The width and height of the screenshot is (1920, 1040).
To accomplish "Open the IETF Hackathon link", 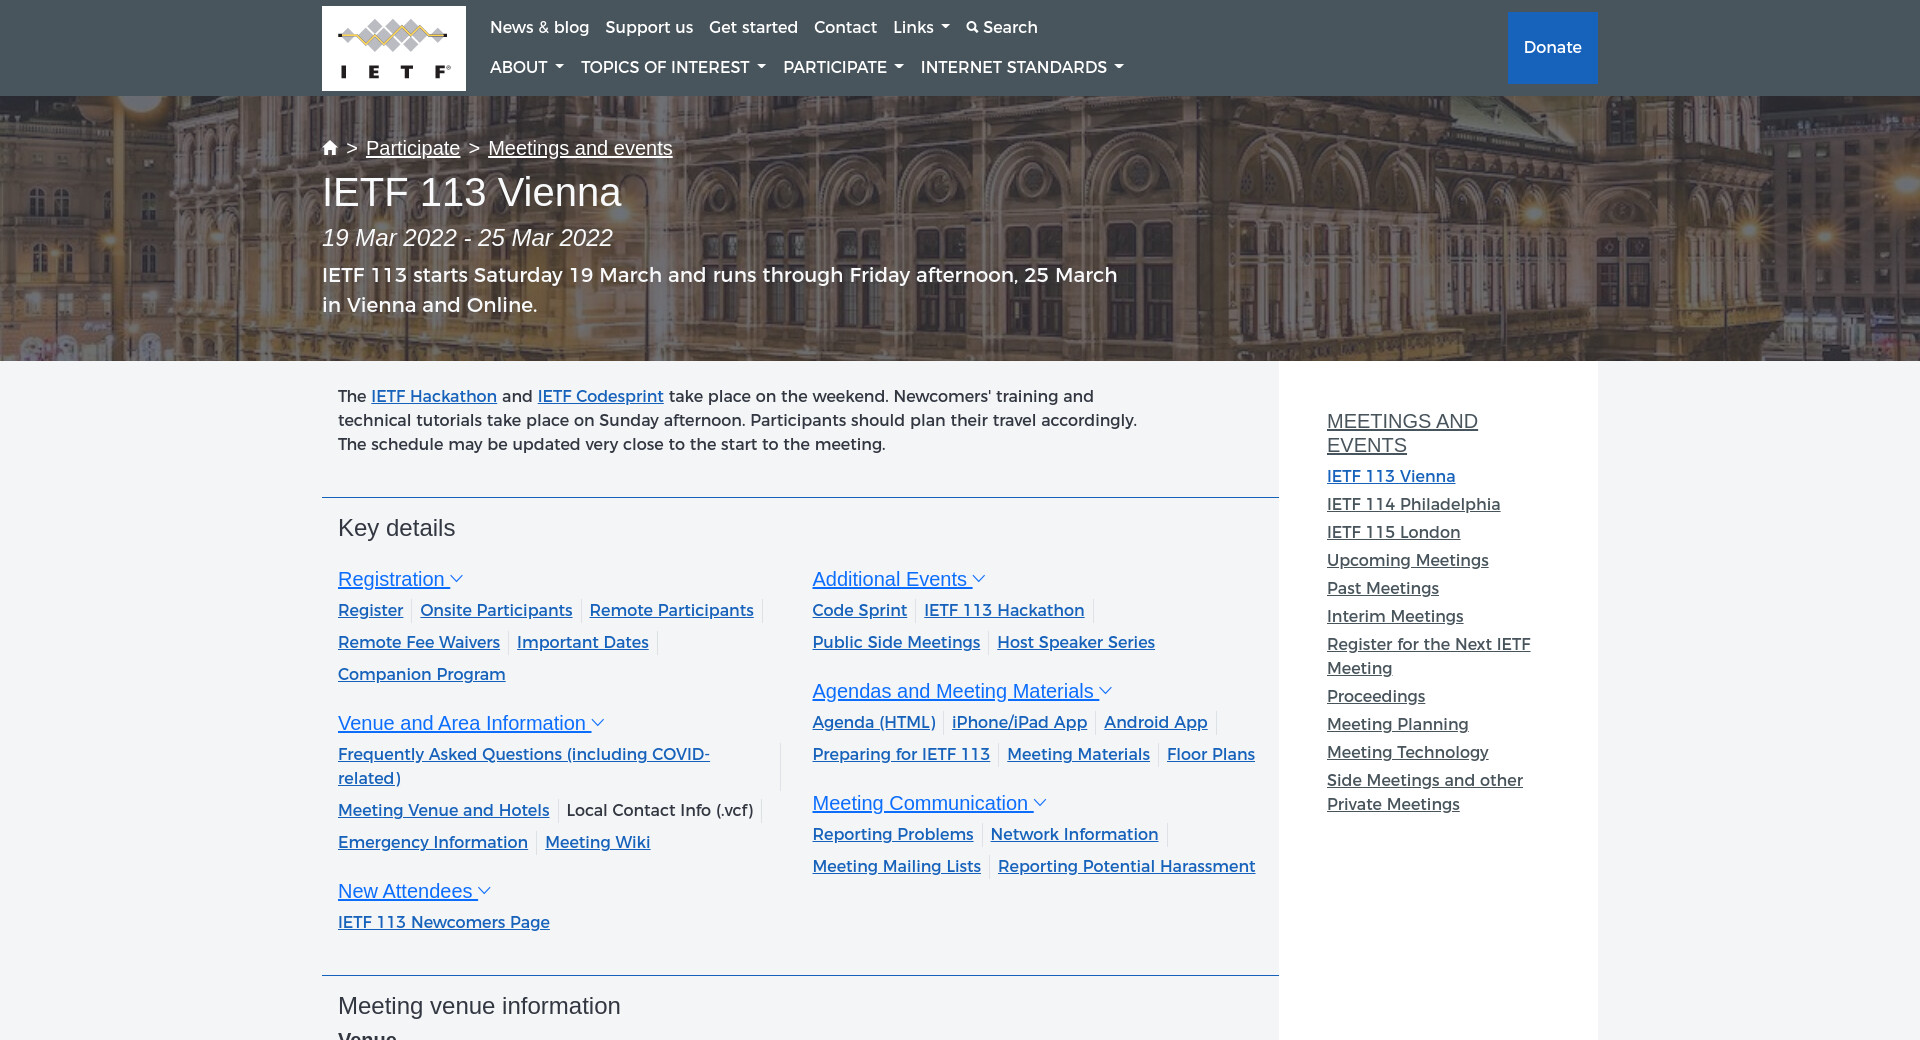I will (x=434, y=396).
